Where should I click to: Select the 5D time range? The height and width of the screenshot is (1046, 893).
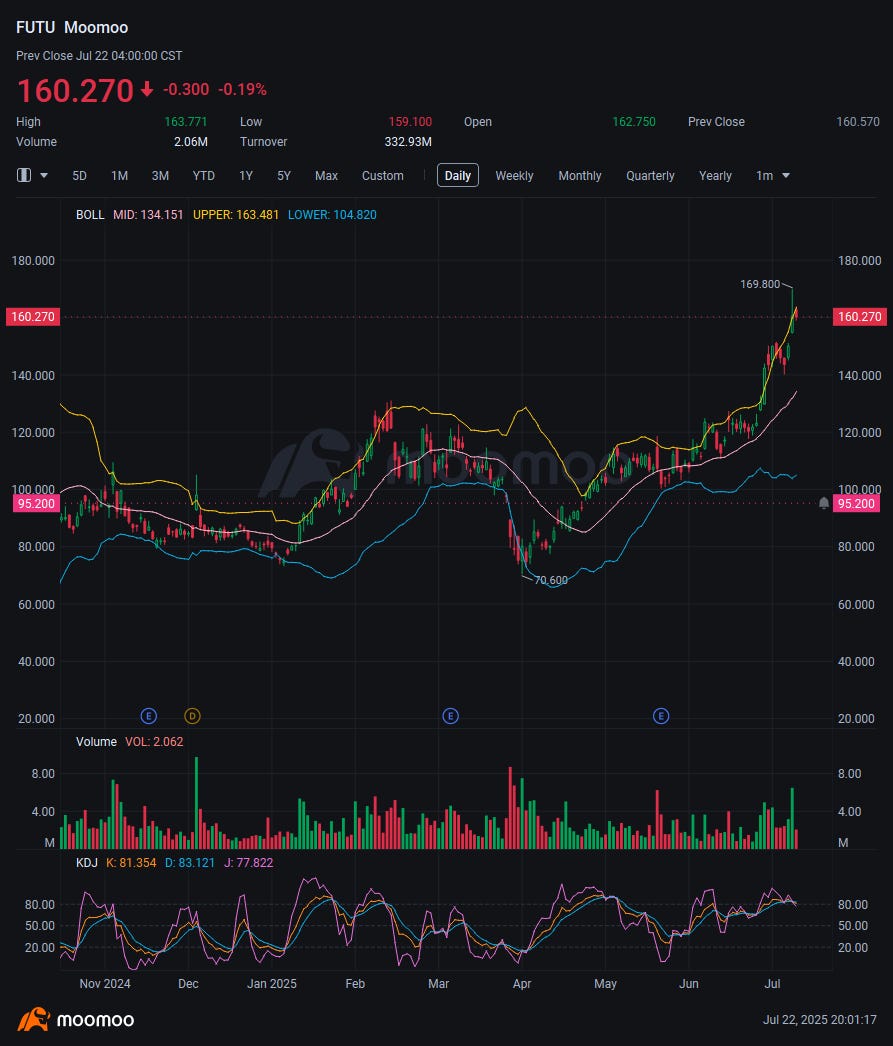click(79, 175)
